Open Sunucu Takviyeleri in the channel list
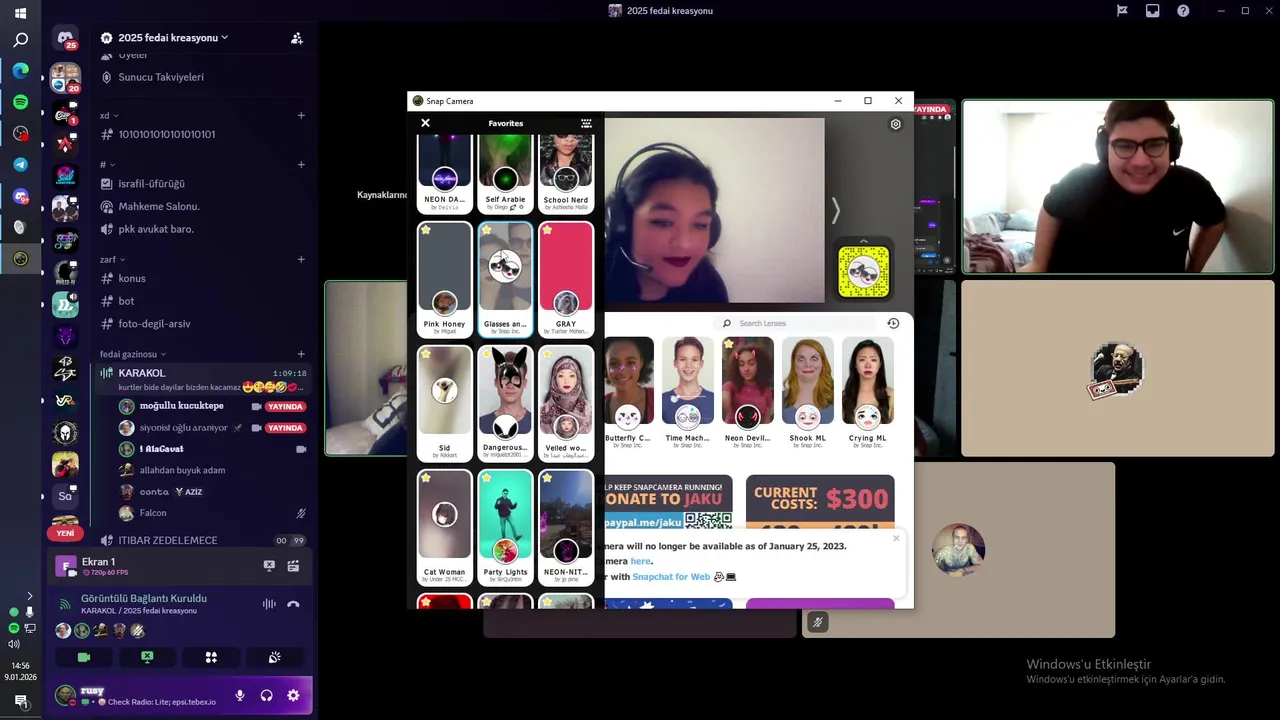1280x720 pixels. (161, 77)
